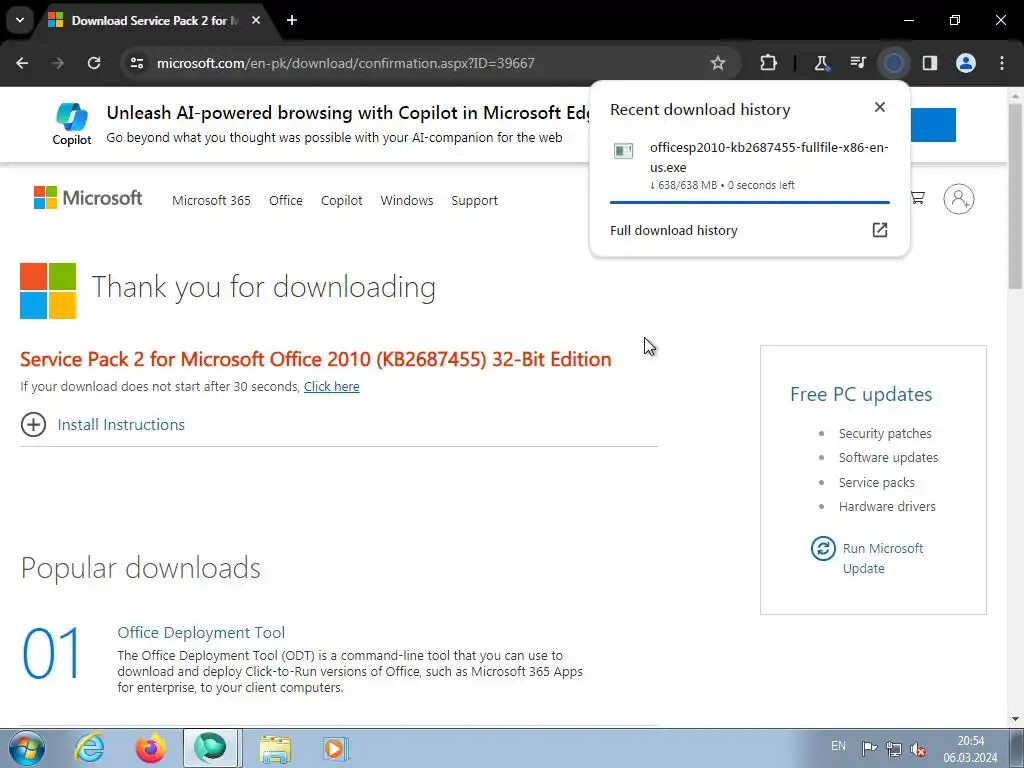Image resolution: width=1024 pixels, height=768 pixels.
Task: Open the Microsoft 365 menu item
Action: coord(211,200)
